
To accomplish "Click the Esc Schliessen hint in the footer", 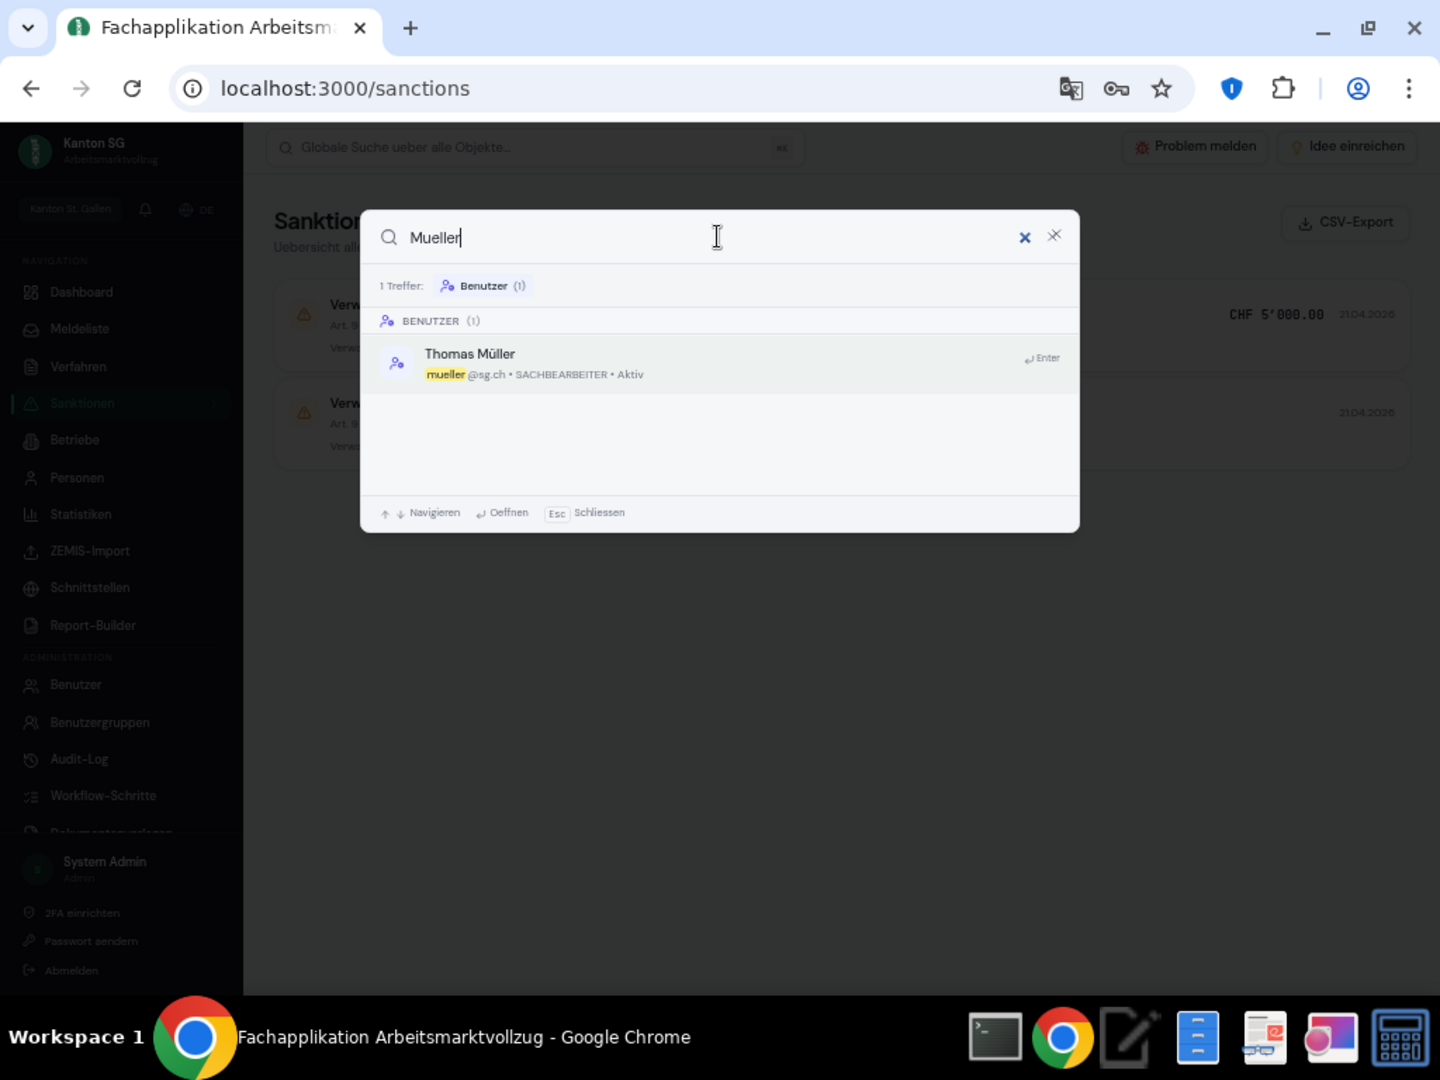I will tap(585, 513).
